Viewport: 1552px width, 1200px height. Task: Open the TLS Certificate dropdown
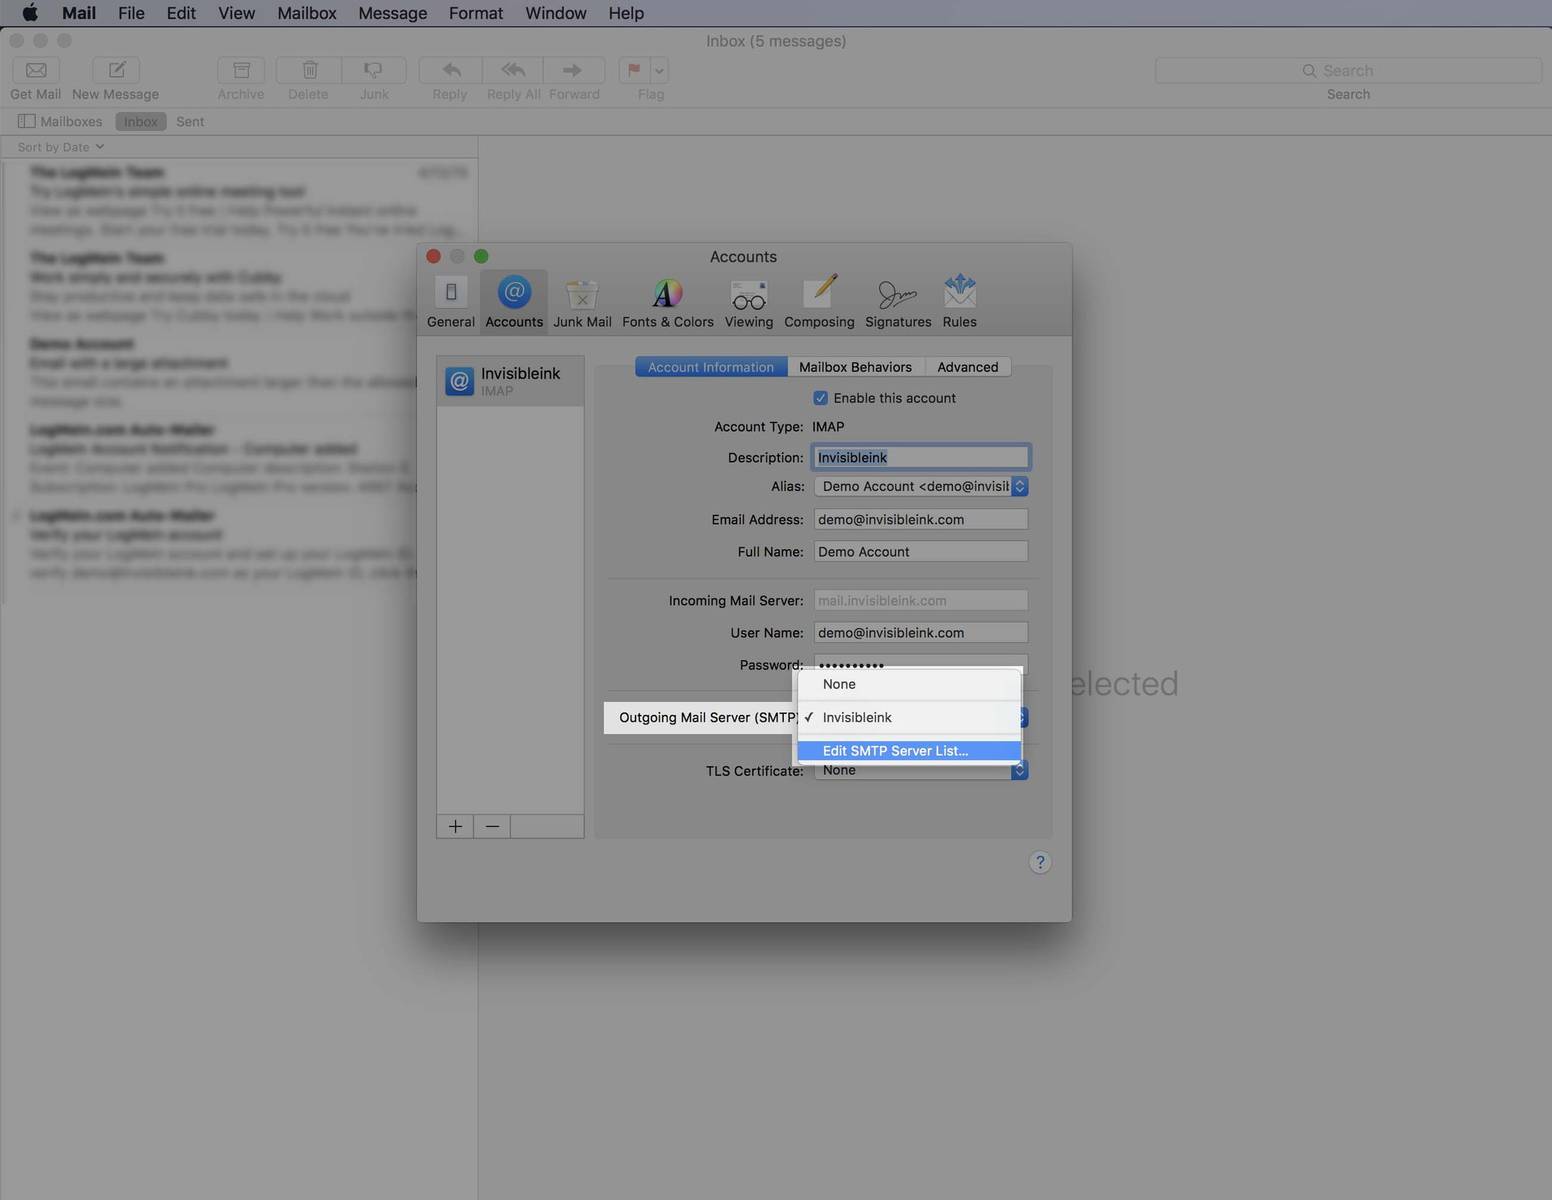coord(921,770)
